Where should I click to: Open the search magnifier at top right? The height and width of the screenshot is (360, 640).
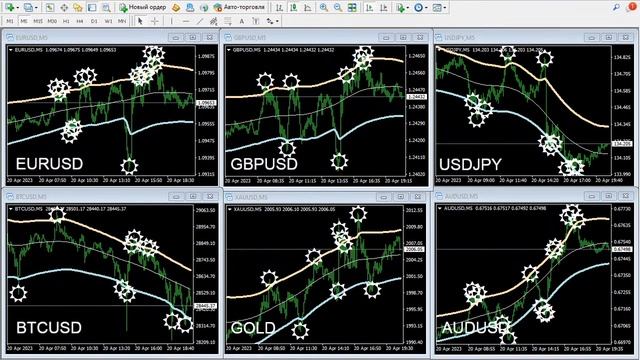pyautogui.click(x=616, y=7)
